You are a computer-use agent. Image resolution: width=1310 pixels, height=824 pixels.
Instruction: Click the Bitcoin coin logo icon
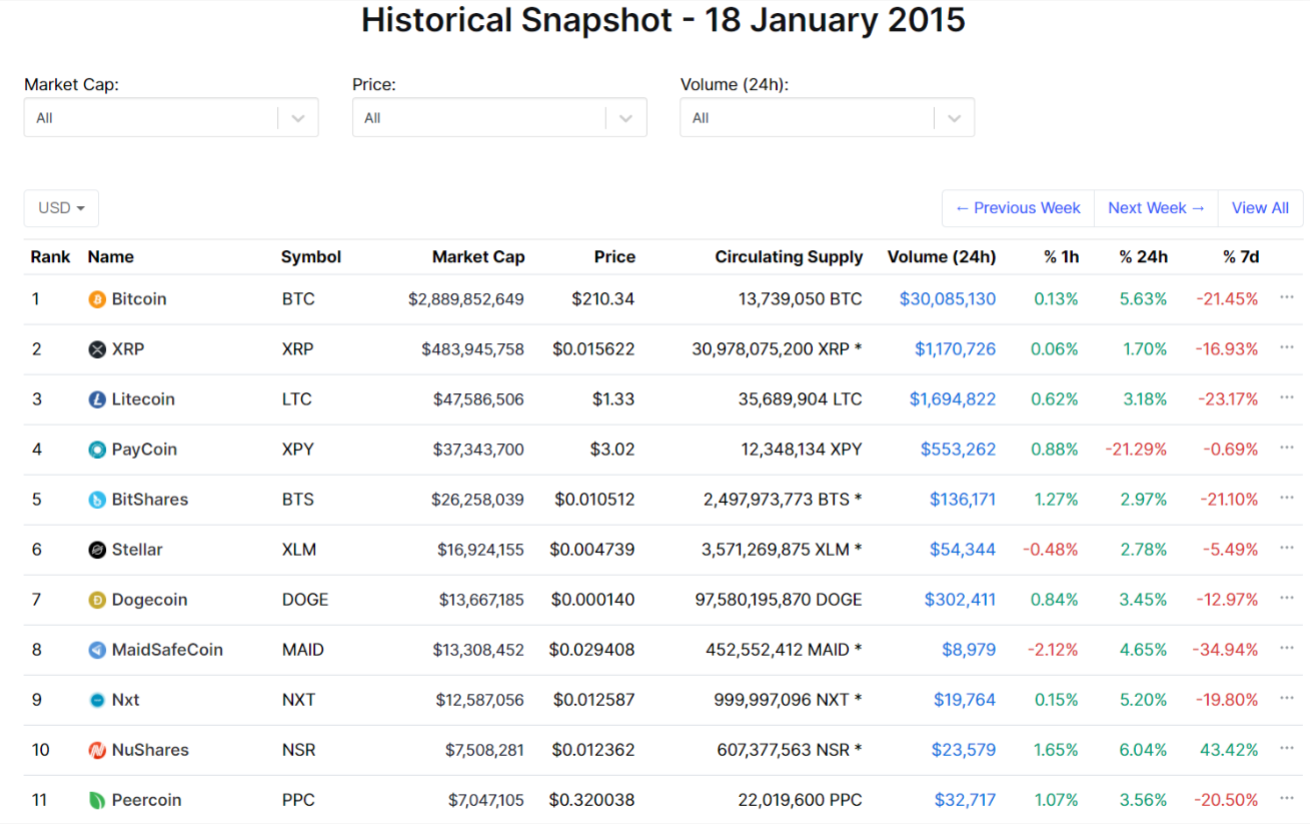[x=97, y=299]
